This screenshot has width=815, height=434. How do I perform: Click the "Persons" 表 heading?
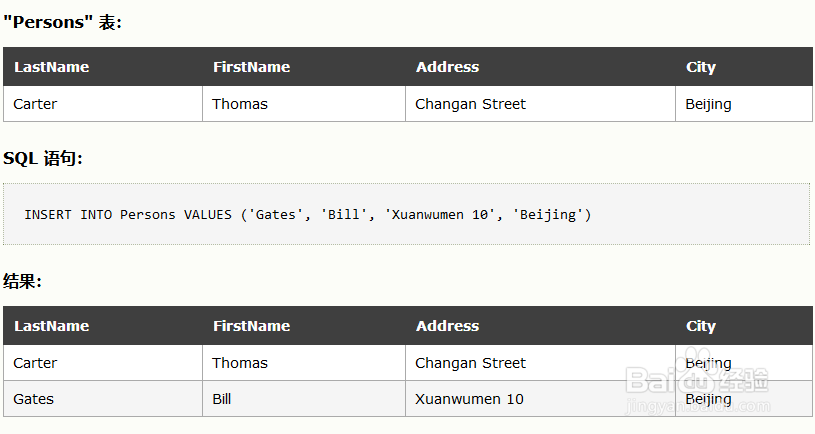62,22
